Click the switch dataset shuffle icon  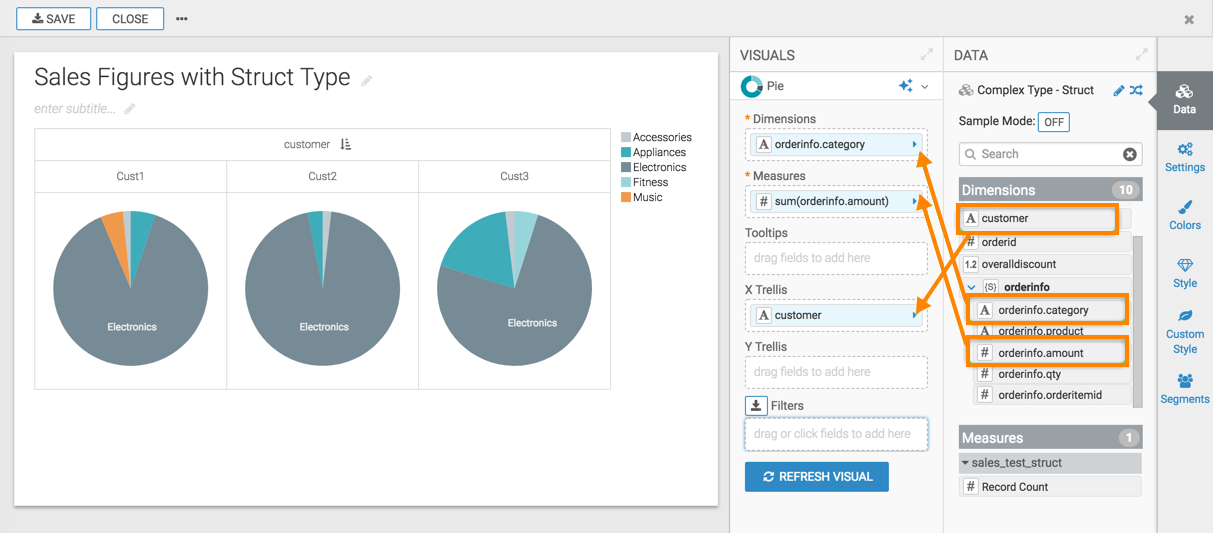click(x=1136, y=90)
